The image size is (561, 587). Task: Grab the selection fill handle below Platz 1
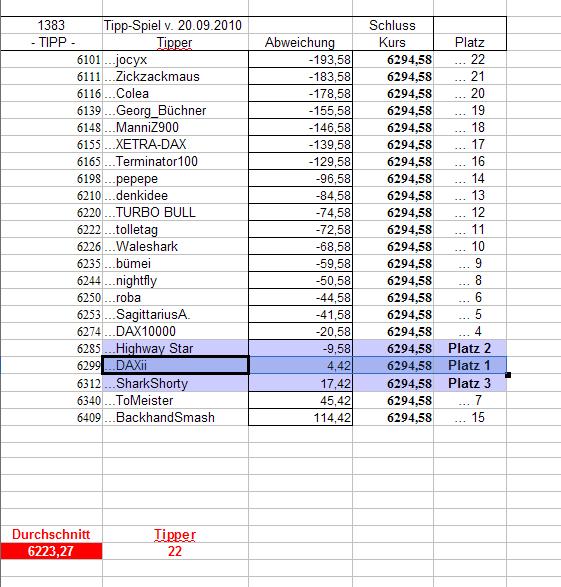(508, 375)
